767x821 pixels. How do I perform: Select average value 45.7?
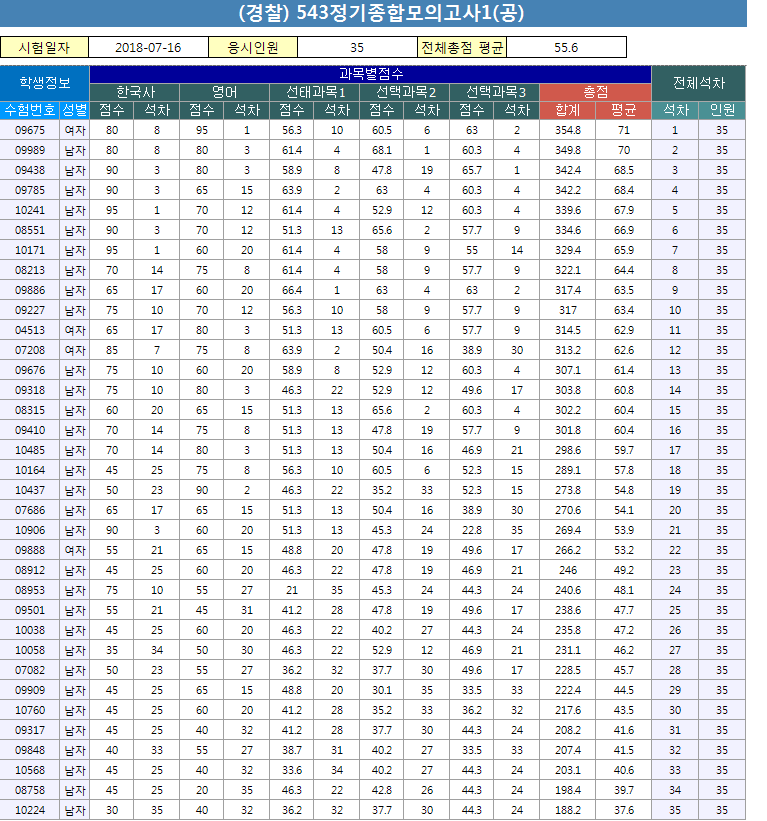pyautogui.click(x=624, y=670)
